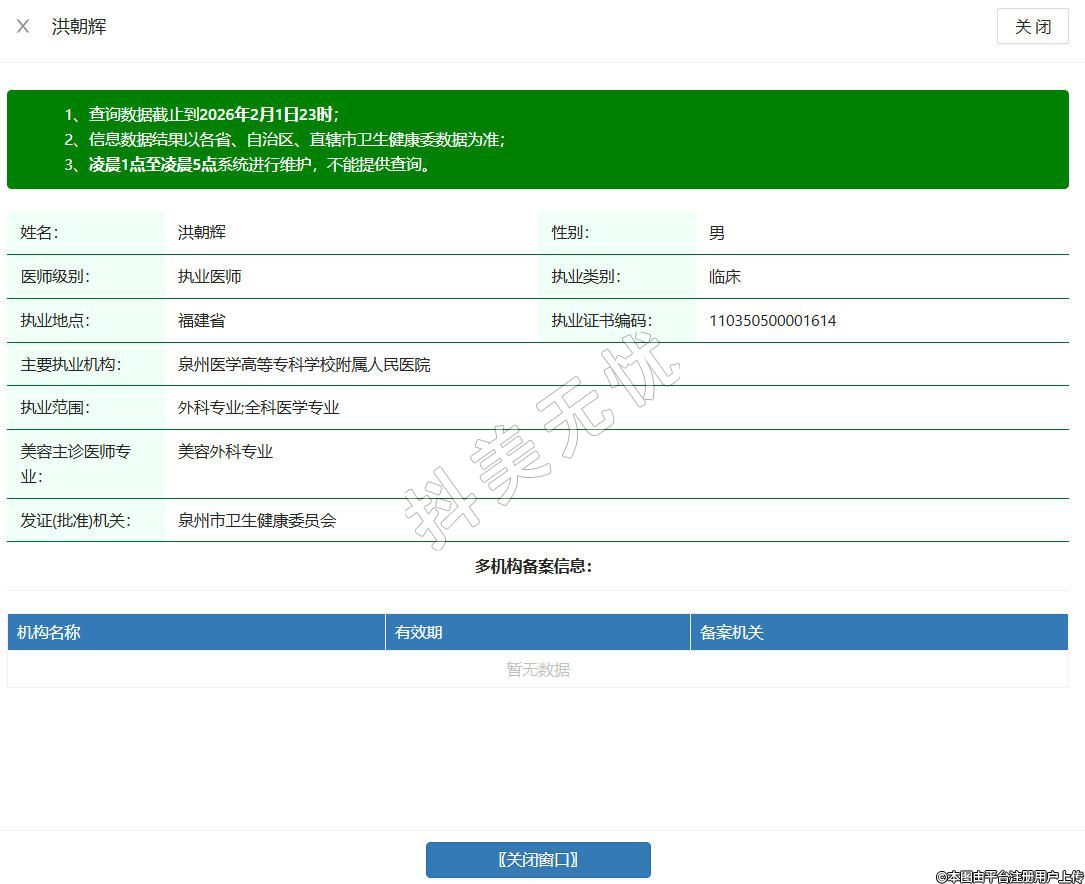Click the 〖关闭窗口〗 button

point(538,860)
